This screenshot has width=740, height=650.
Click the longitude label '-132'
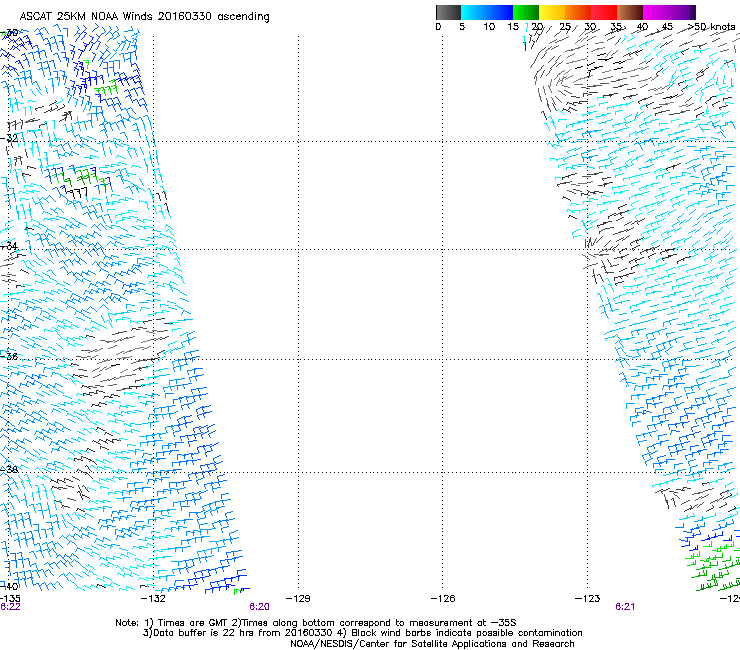coord(153,599)
